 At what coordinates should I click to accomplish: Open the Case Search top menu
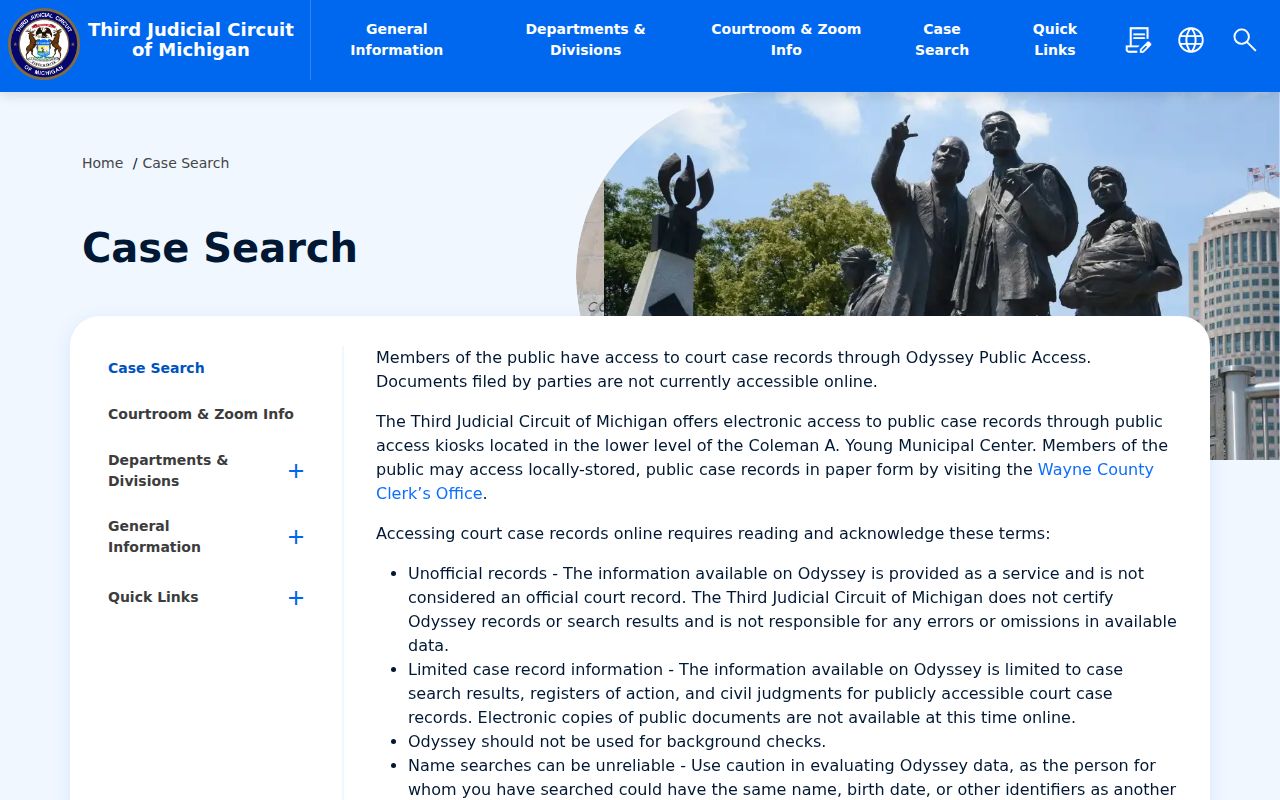coord(942,40)
